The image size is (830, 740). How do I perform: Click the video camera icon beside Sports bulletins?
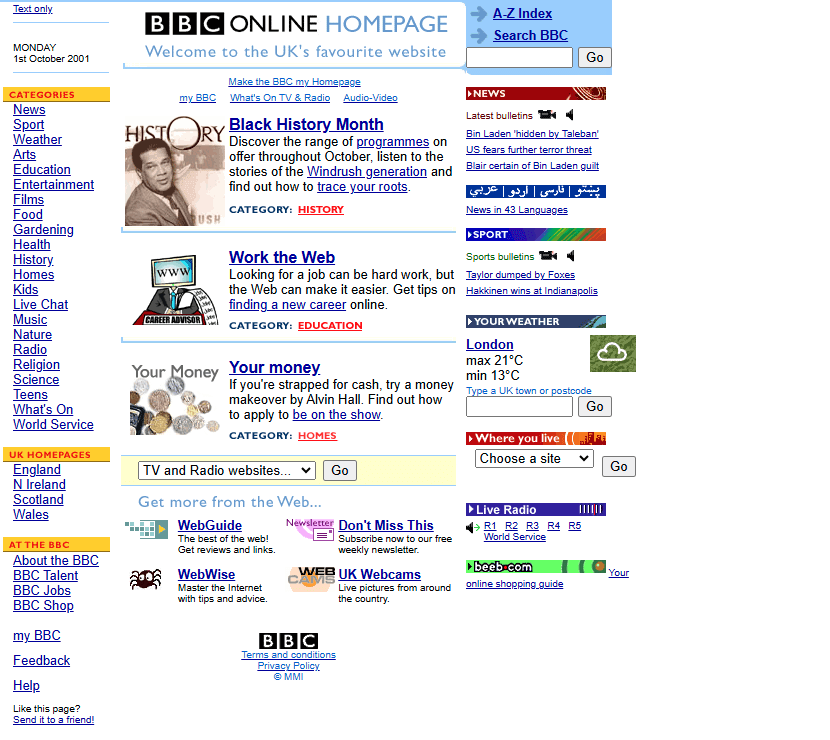pyautogui.click(x=548, y=256)
